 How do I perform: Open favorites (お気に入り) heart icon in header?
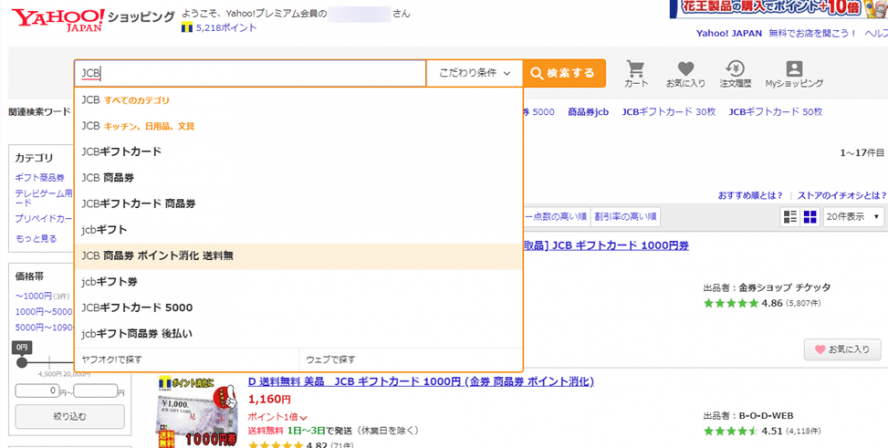pyautogui.click(x=685, y=74)
